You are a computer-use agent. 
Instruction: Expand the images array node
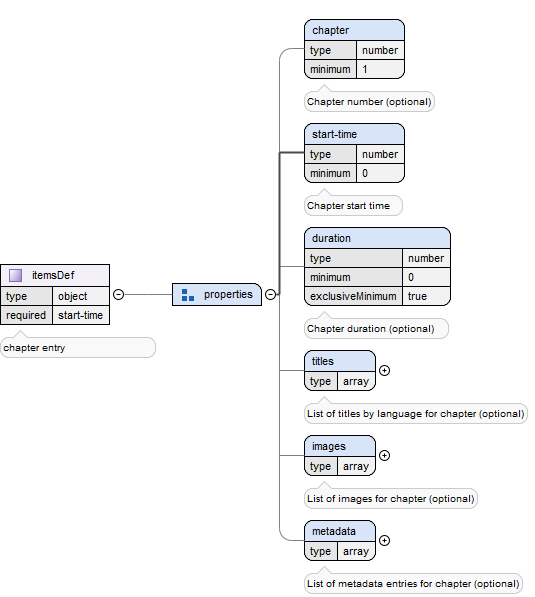(x=385, y=455)
